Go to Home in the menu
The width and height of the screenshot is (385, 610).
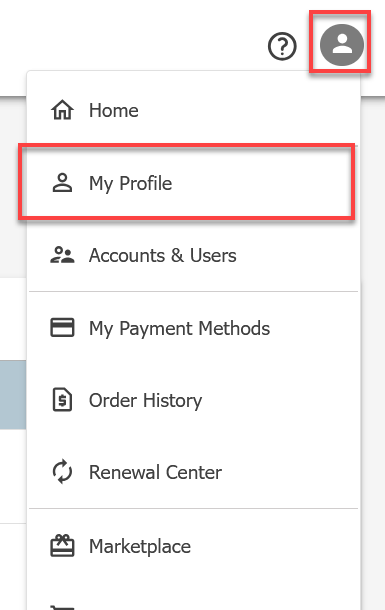point(194,110)
